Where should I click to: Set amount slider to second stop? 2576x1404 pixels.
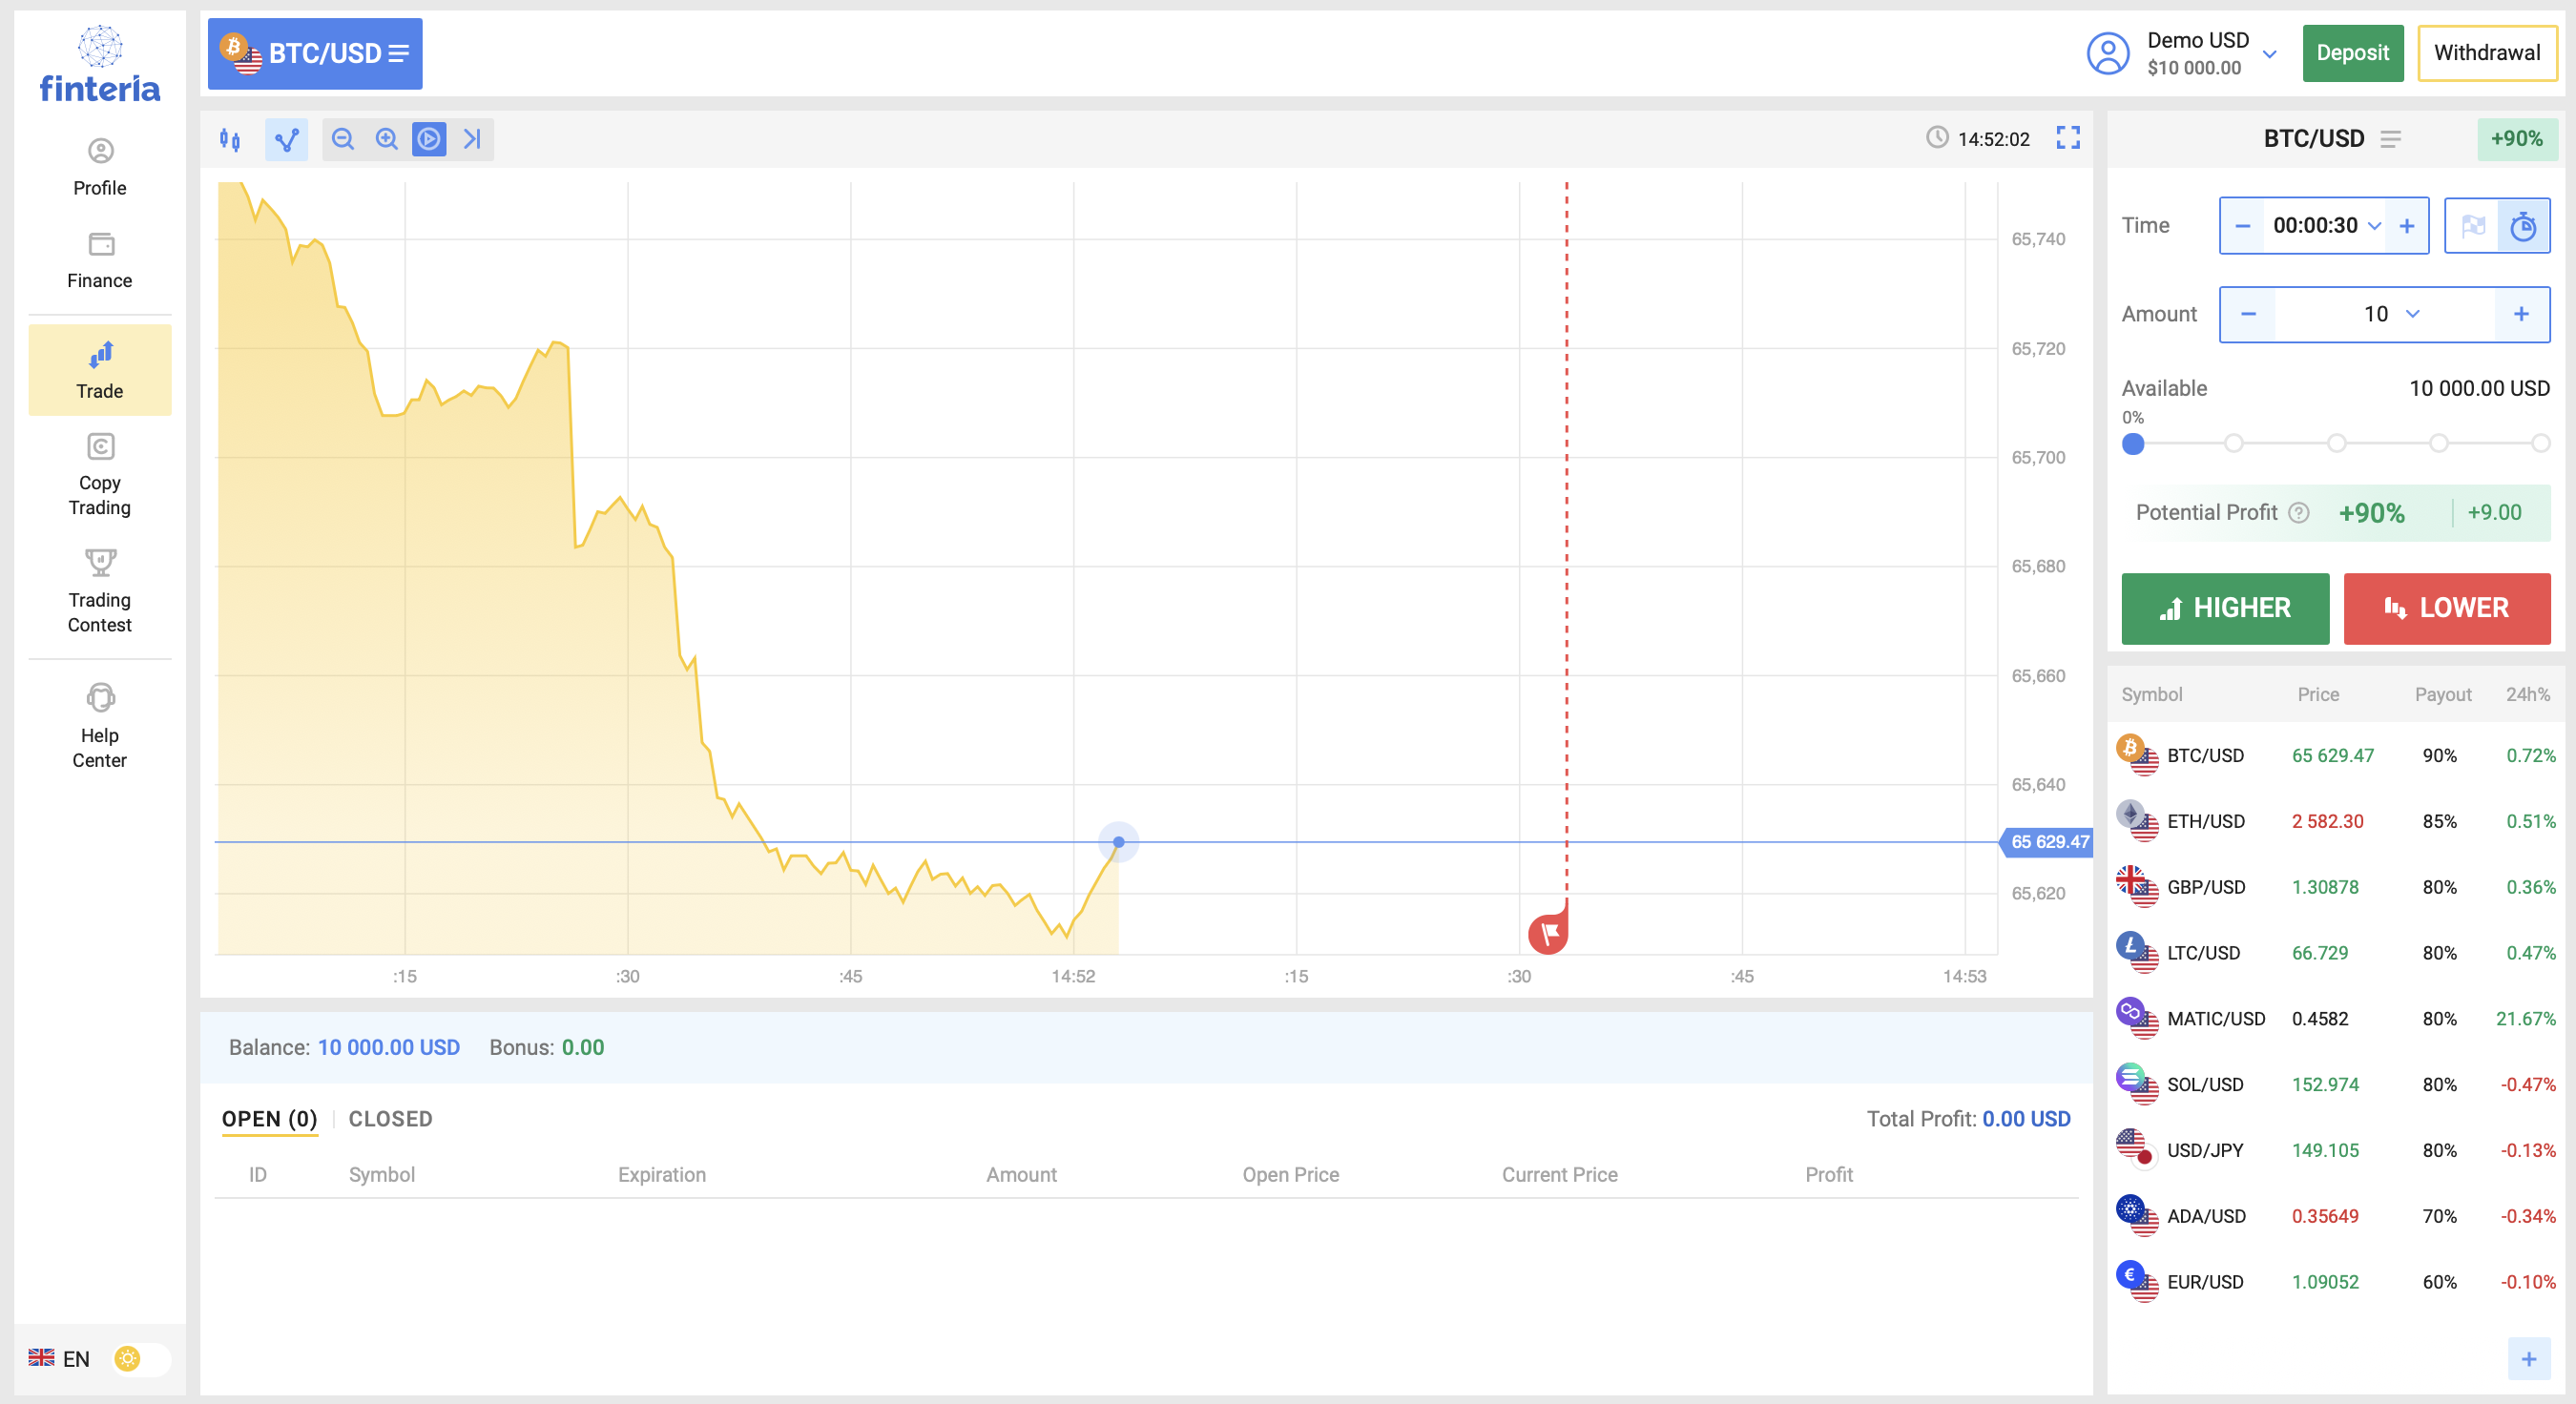2234,443
